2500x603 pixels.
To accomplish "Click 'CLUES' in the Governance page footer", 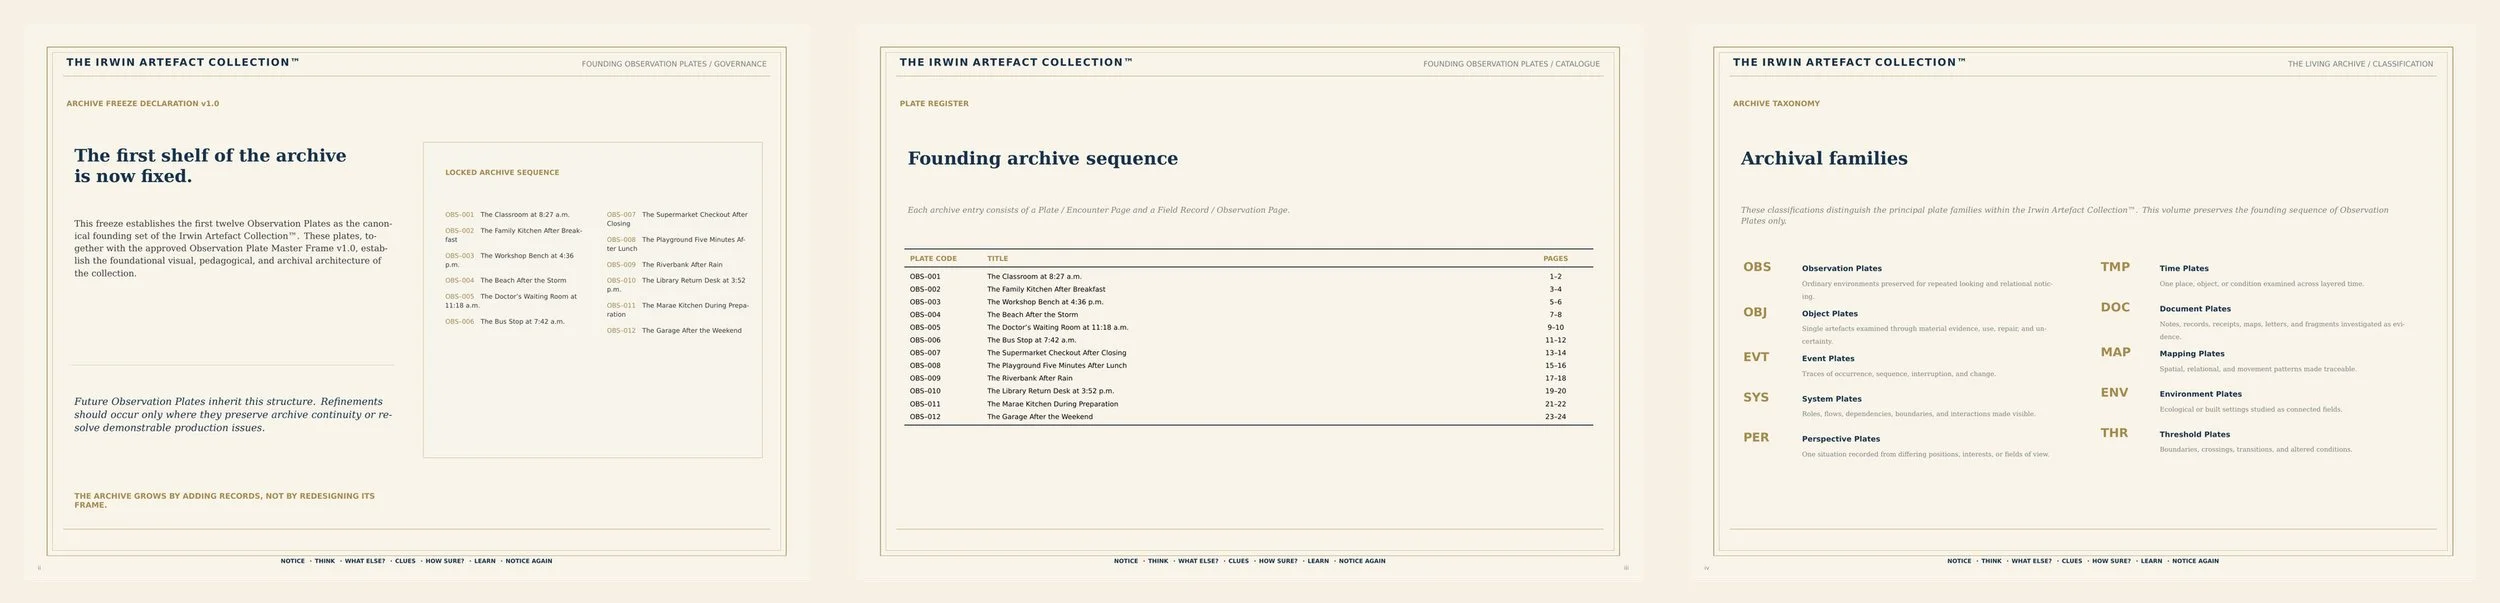I will point(405,561).
